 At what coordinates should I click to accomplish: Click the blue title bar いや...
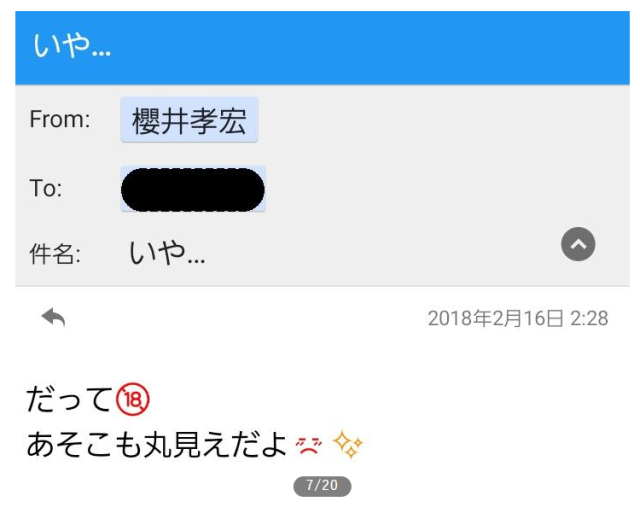(322, 48)
